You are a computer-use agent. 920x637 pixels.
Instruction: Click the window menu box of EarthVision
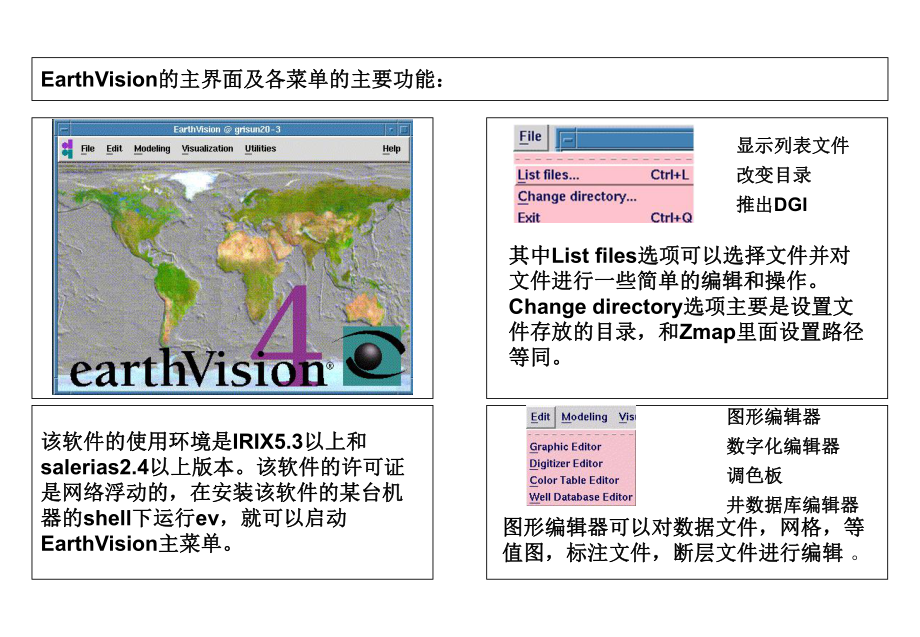click(62, 131)
